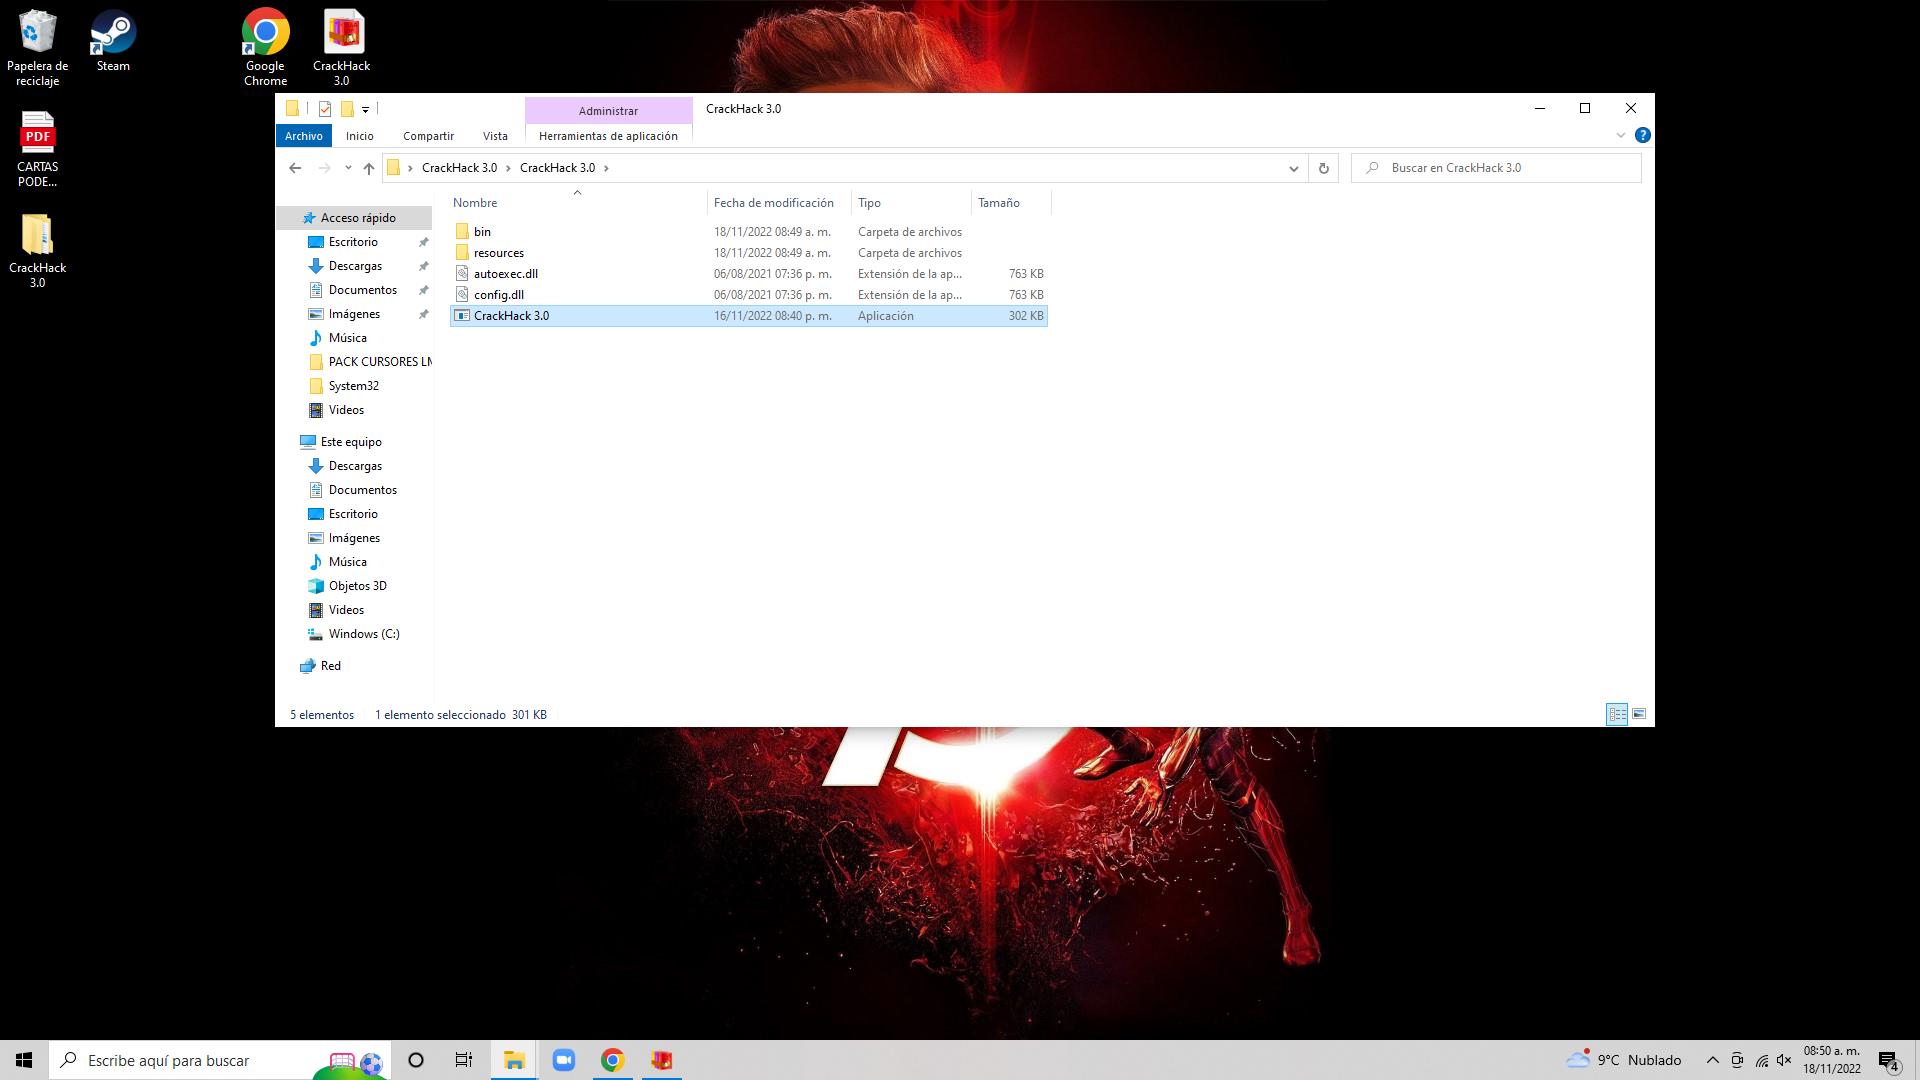Open the Archivo menu tab
This screenshot has width=1920, height=1080.
pos(303,136)
